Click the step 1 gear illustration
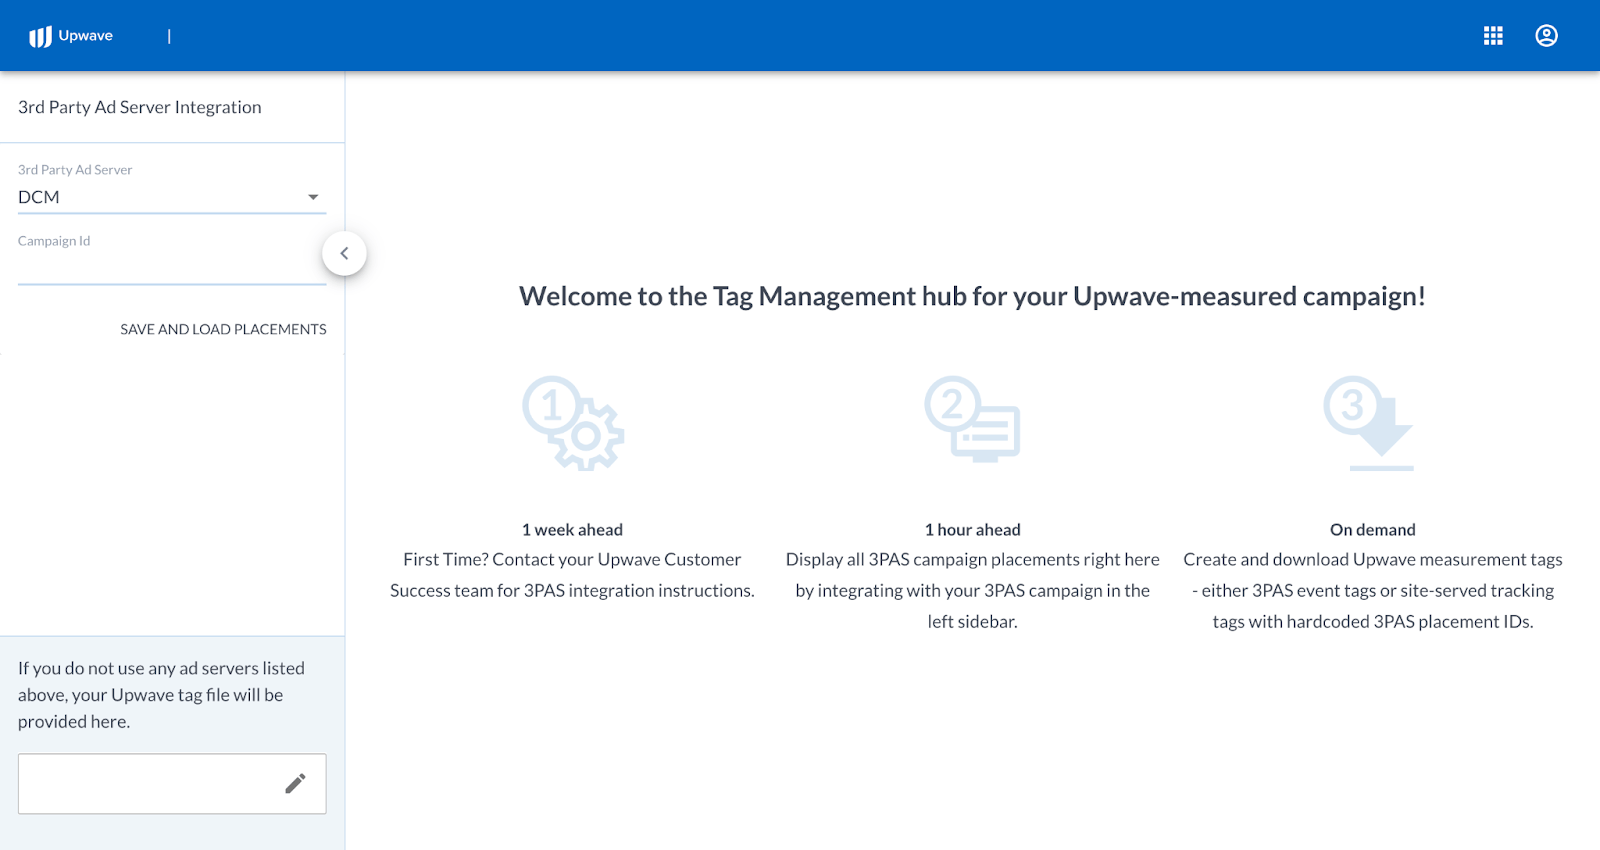1600x850 pixels. (573, 423)
